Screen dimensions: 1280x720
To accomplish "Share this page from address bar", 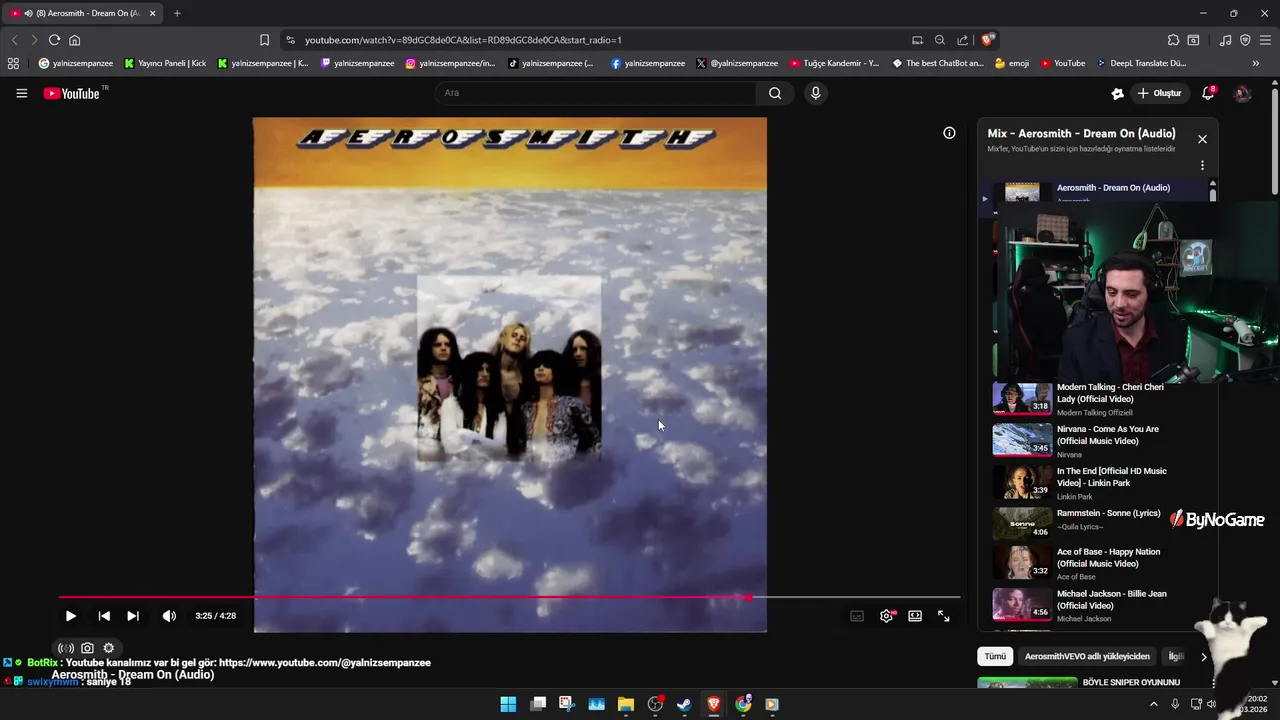I will tap(963, 40).
